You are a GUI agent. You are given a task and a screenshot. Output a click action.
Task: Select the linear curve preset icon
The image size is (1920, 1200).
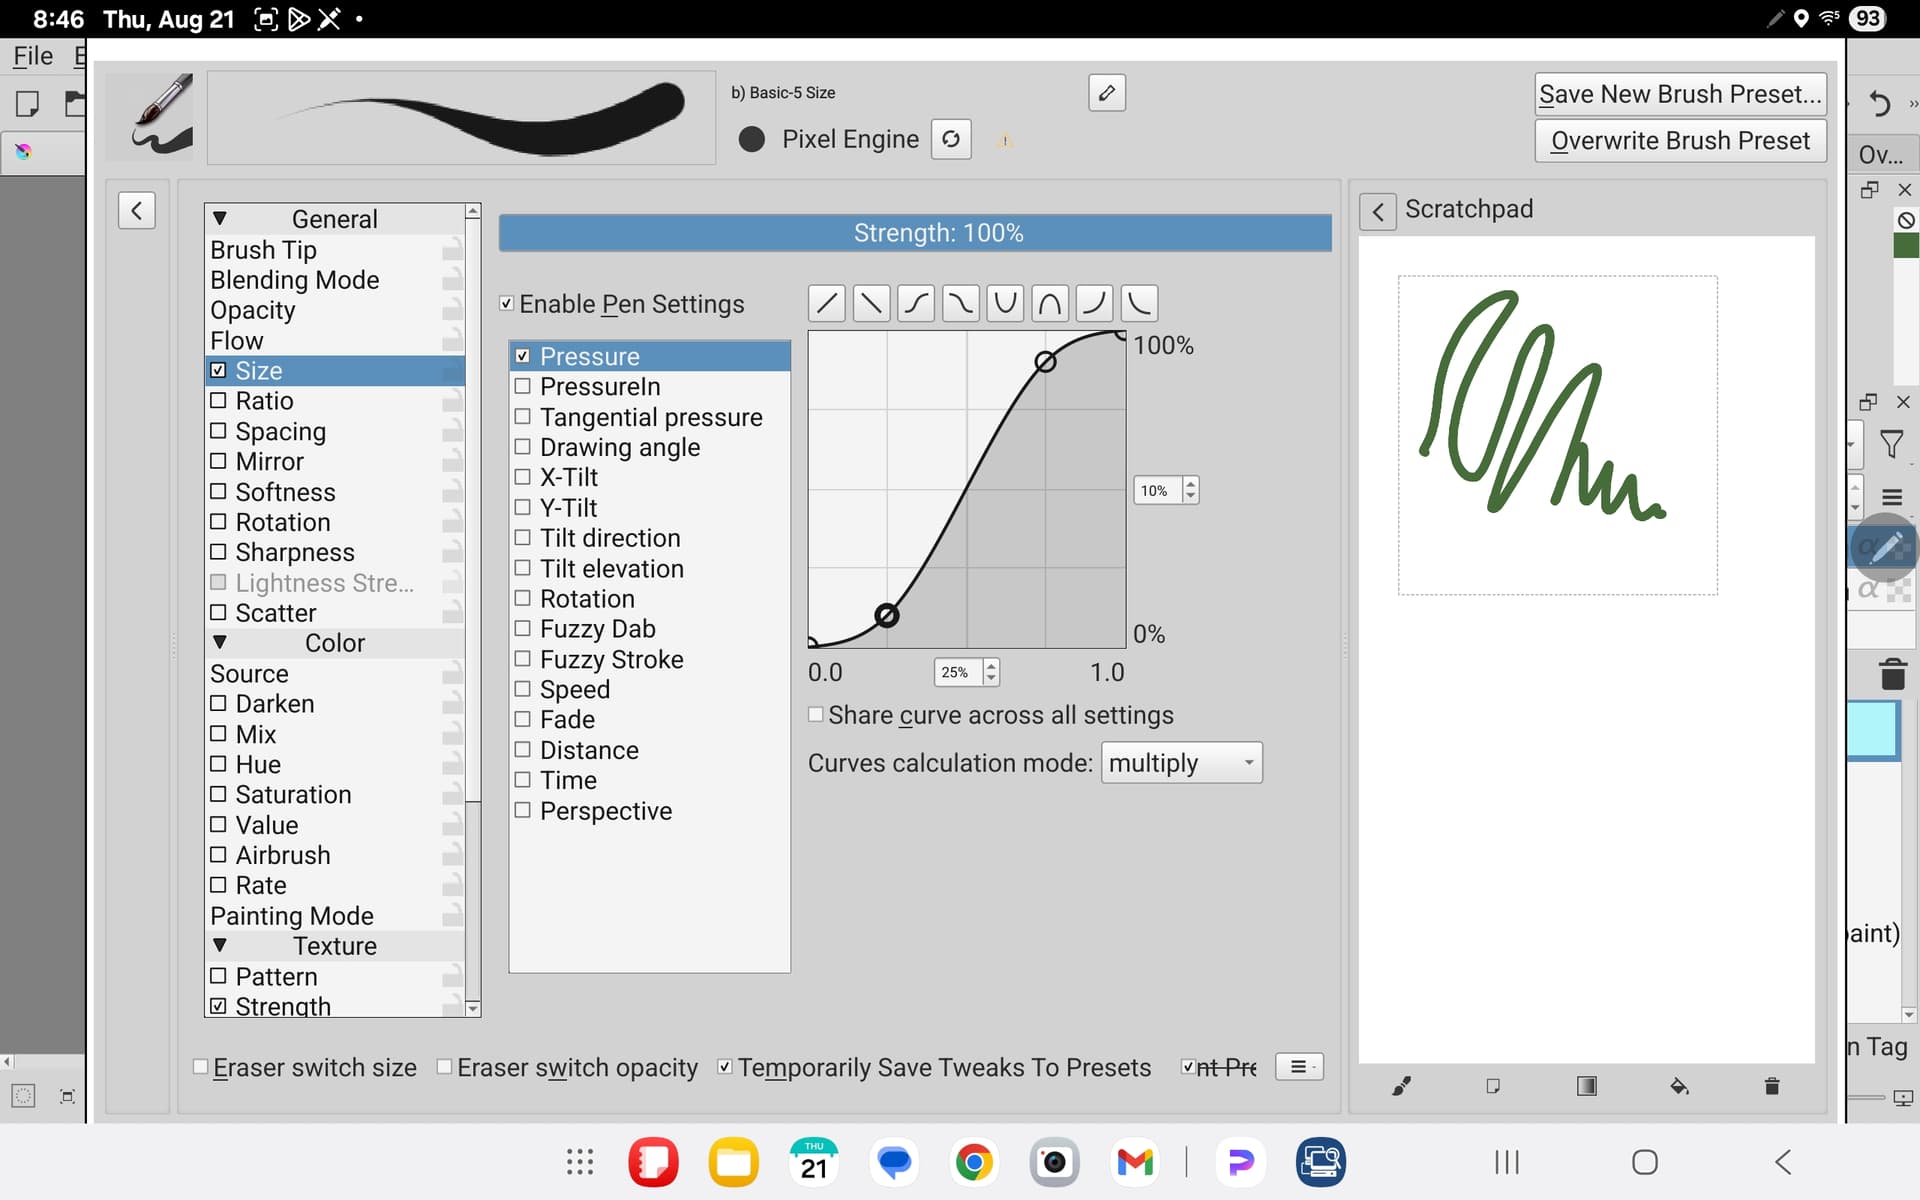(827, 302)
